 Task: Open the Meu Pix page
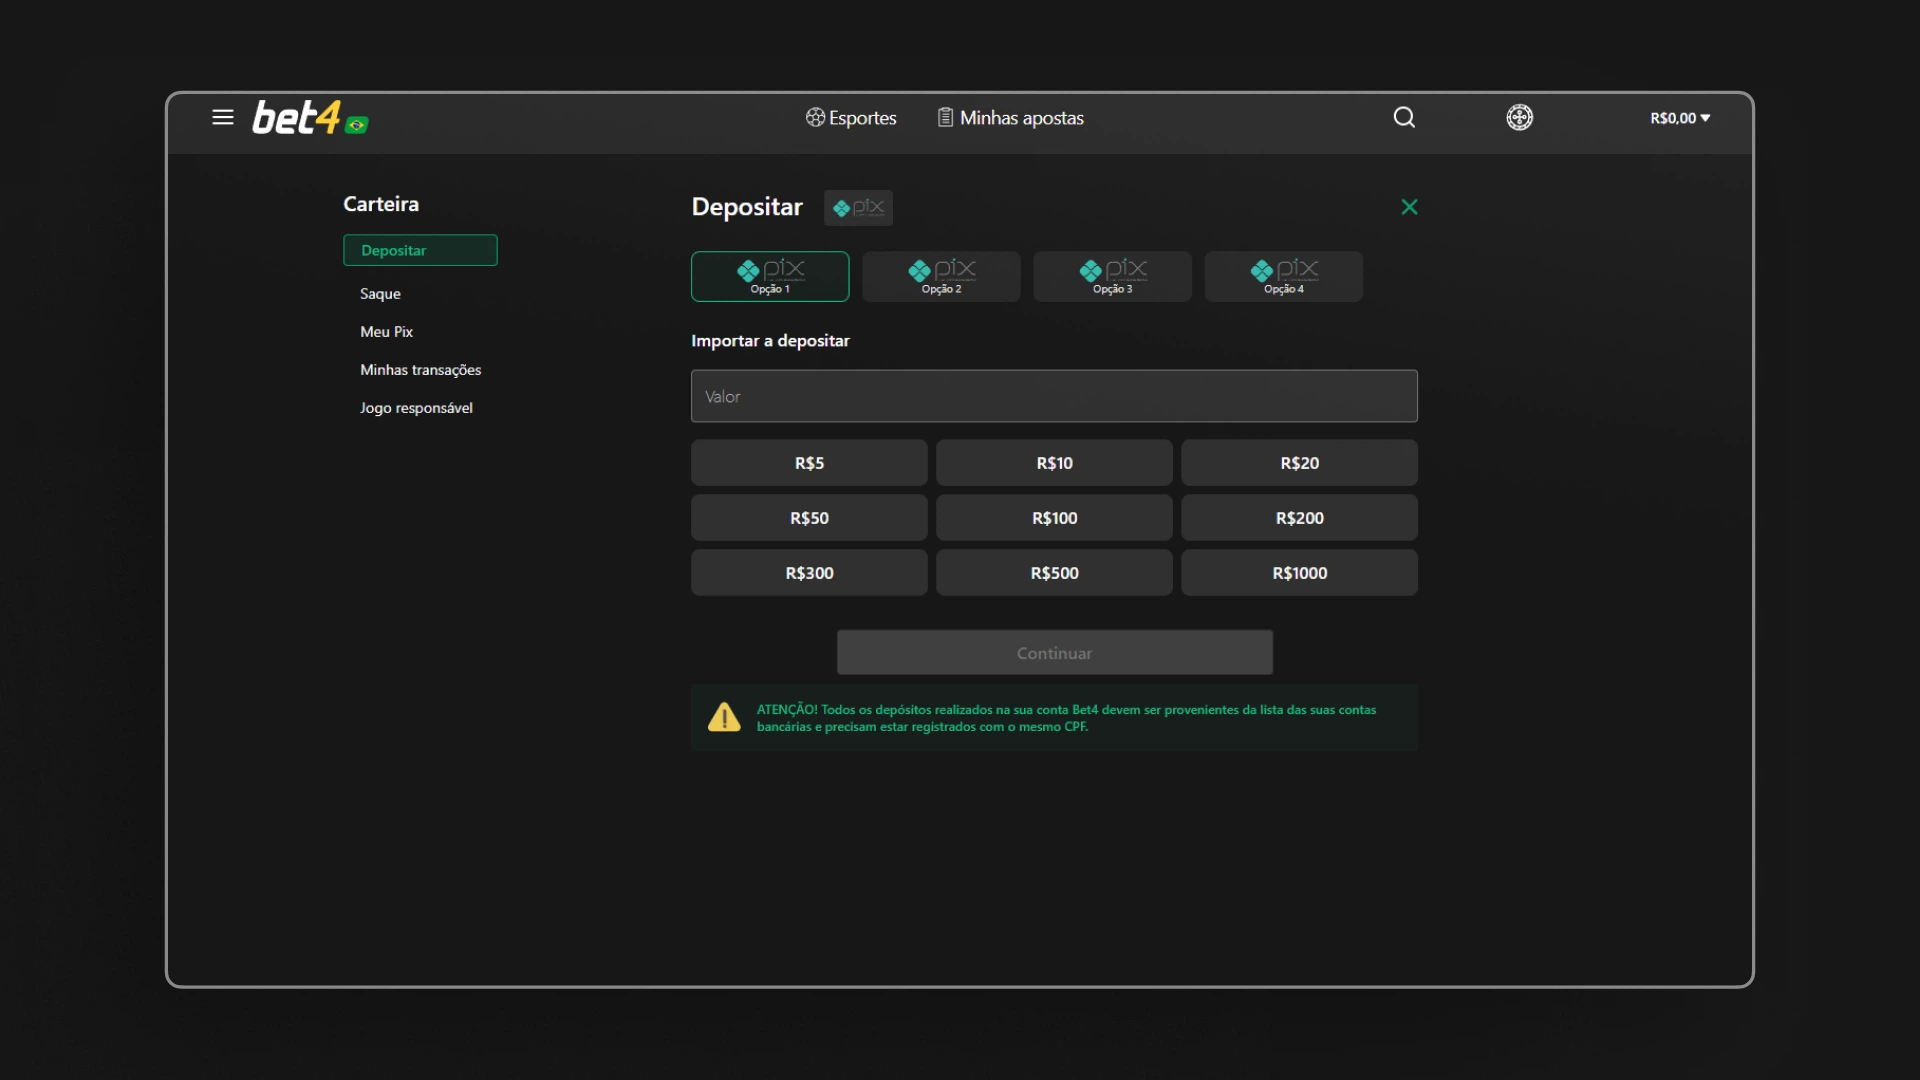tap(386, 331)
